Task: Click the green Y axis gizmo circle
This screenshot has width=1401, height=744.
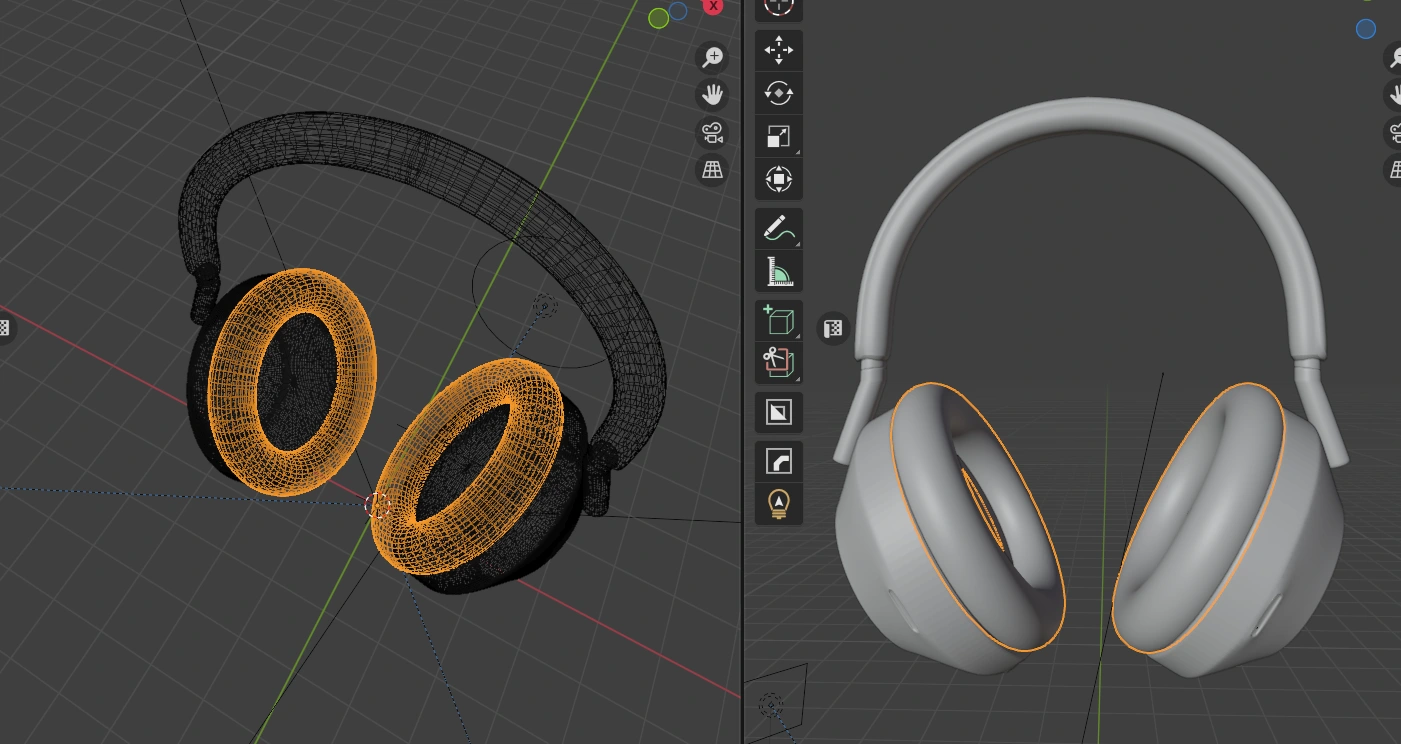Action: coord(658,18)
